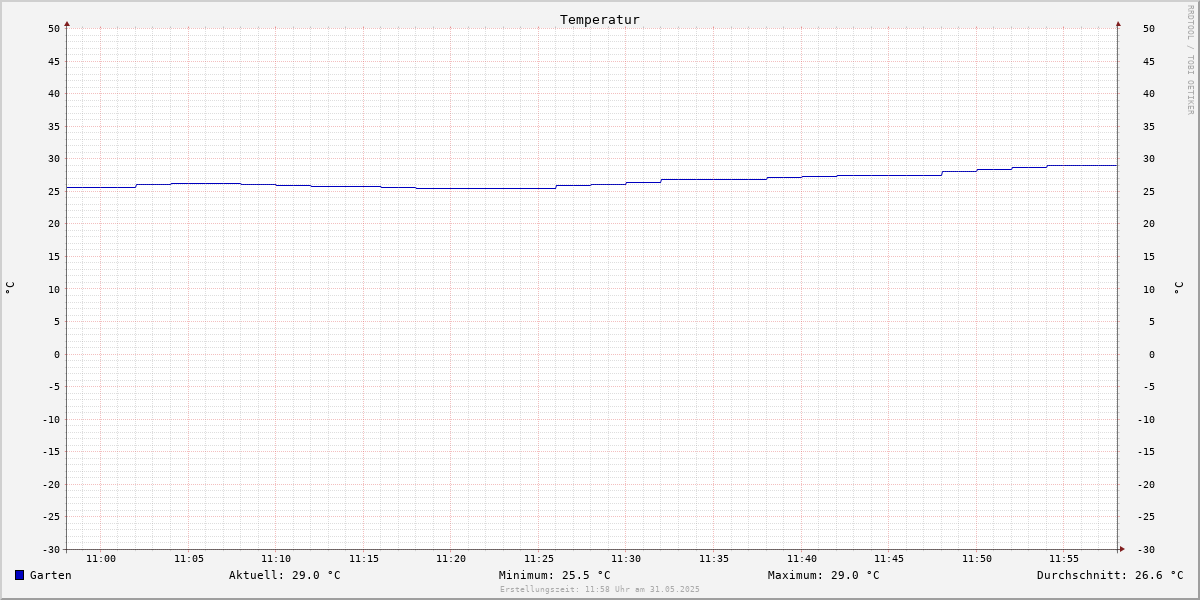Screen dimensions: 1200x600
Task: Click the "Durchschnitt: 26.6 °C" average value
Action: (1110, 575)
